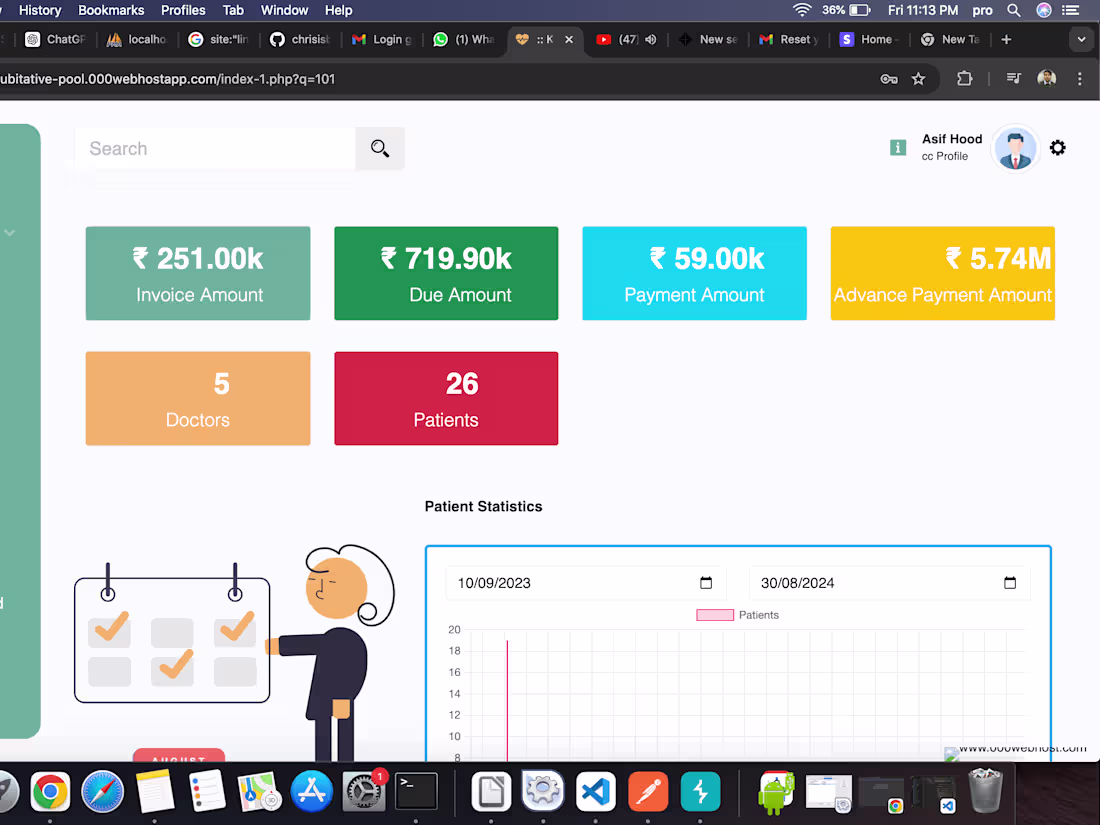Open the ChatGPT bookmark in the bookmarks bar
The width and height of the screenshot is (1100, 825).
click(x=54, y=39)
